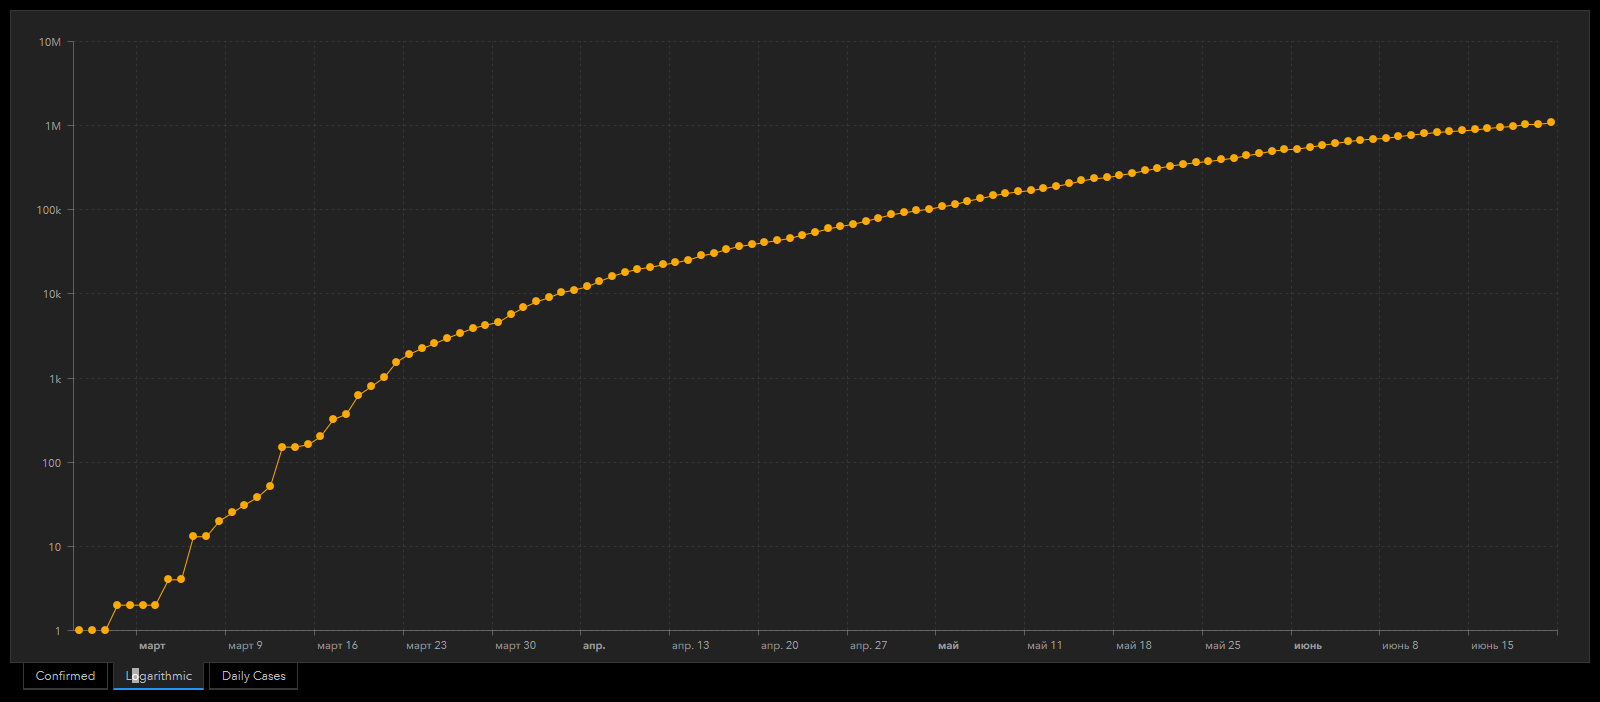1600x702 pixels.
Task: Click the 10M label on vertical axis
Action: coord(50,42)
